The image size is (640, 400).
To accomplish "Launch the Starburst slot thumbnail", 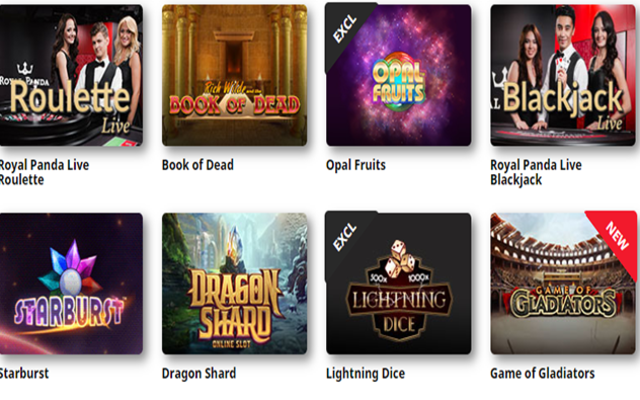I will [71, 283].
